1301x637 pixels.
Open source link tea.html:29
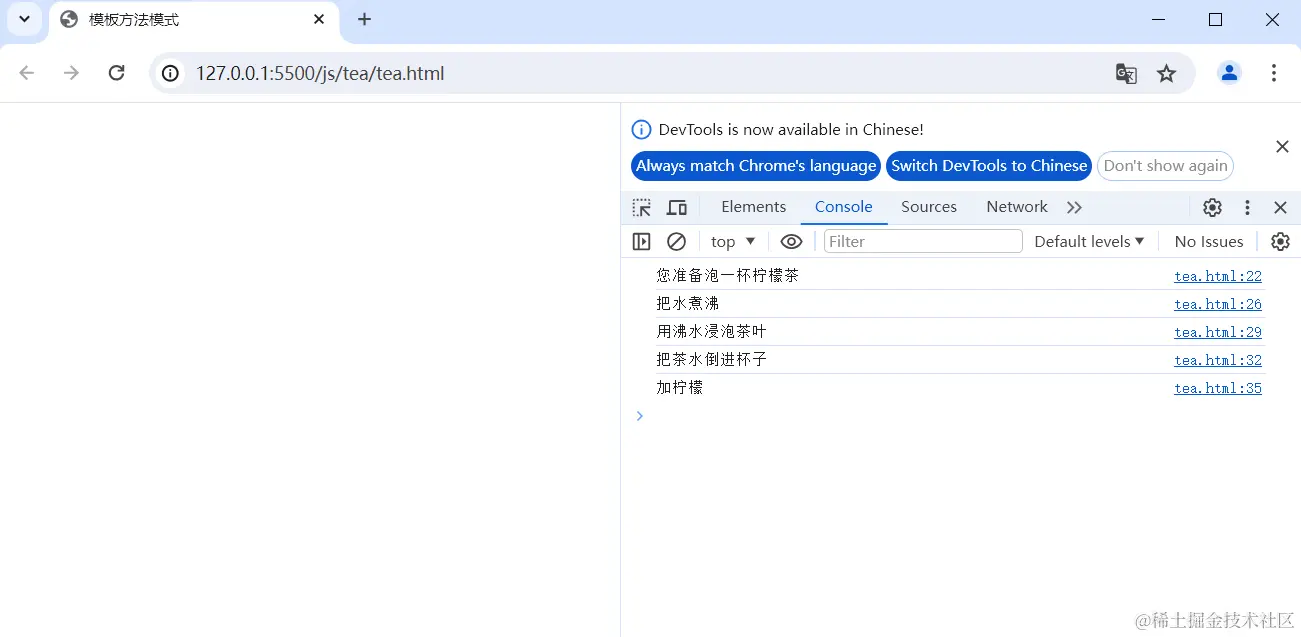coord(1218,332)
